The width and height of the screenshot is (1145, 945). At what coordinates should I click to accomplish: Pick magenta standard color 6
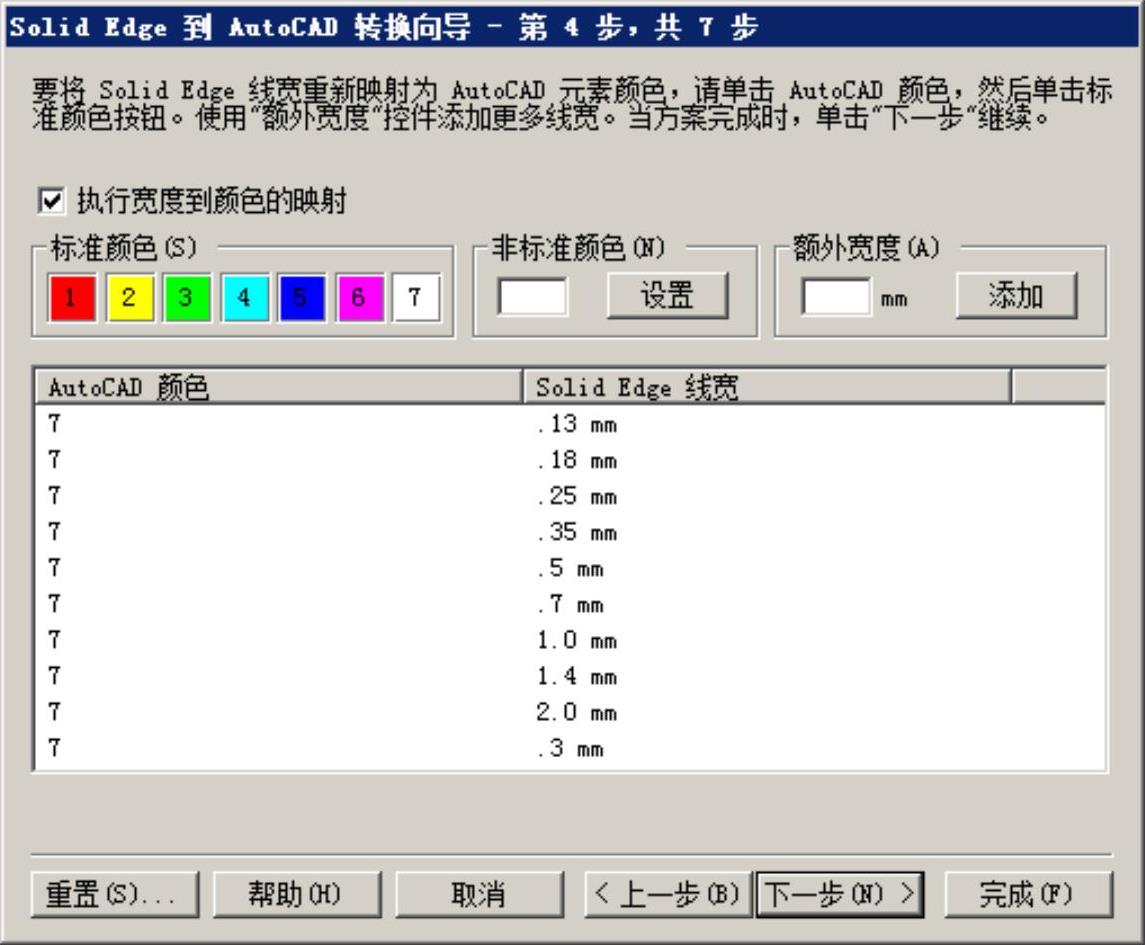359,297
